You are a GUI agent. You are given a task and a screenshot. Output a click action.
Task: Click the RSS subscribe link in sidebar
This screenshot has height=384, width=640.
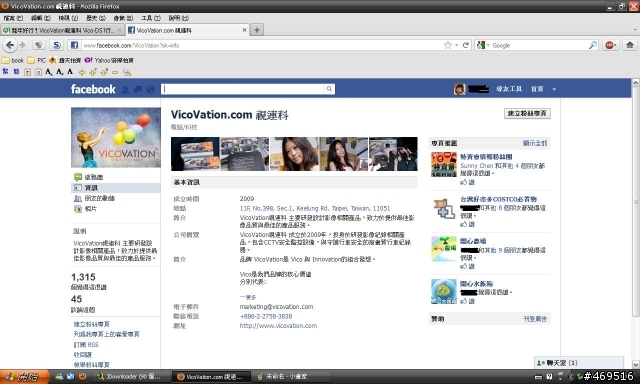tap(86, 344)
